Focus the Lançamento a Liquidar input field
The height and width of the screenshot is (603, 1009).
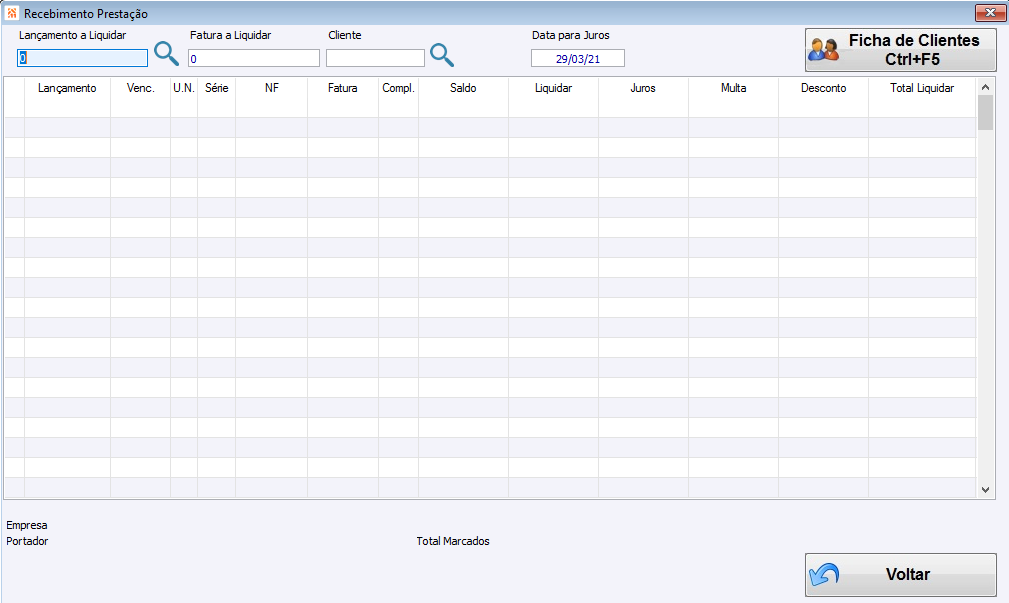(82, 59)
